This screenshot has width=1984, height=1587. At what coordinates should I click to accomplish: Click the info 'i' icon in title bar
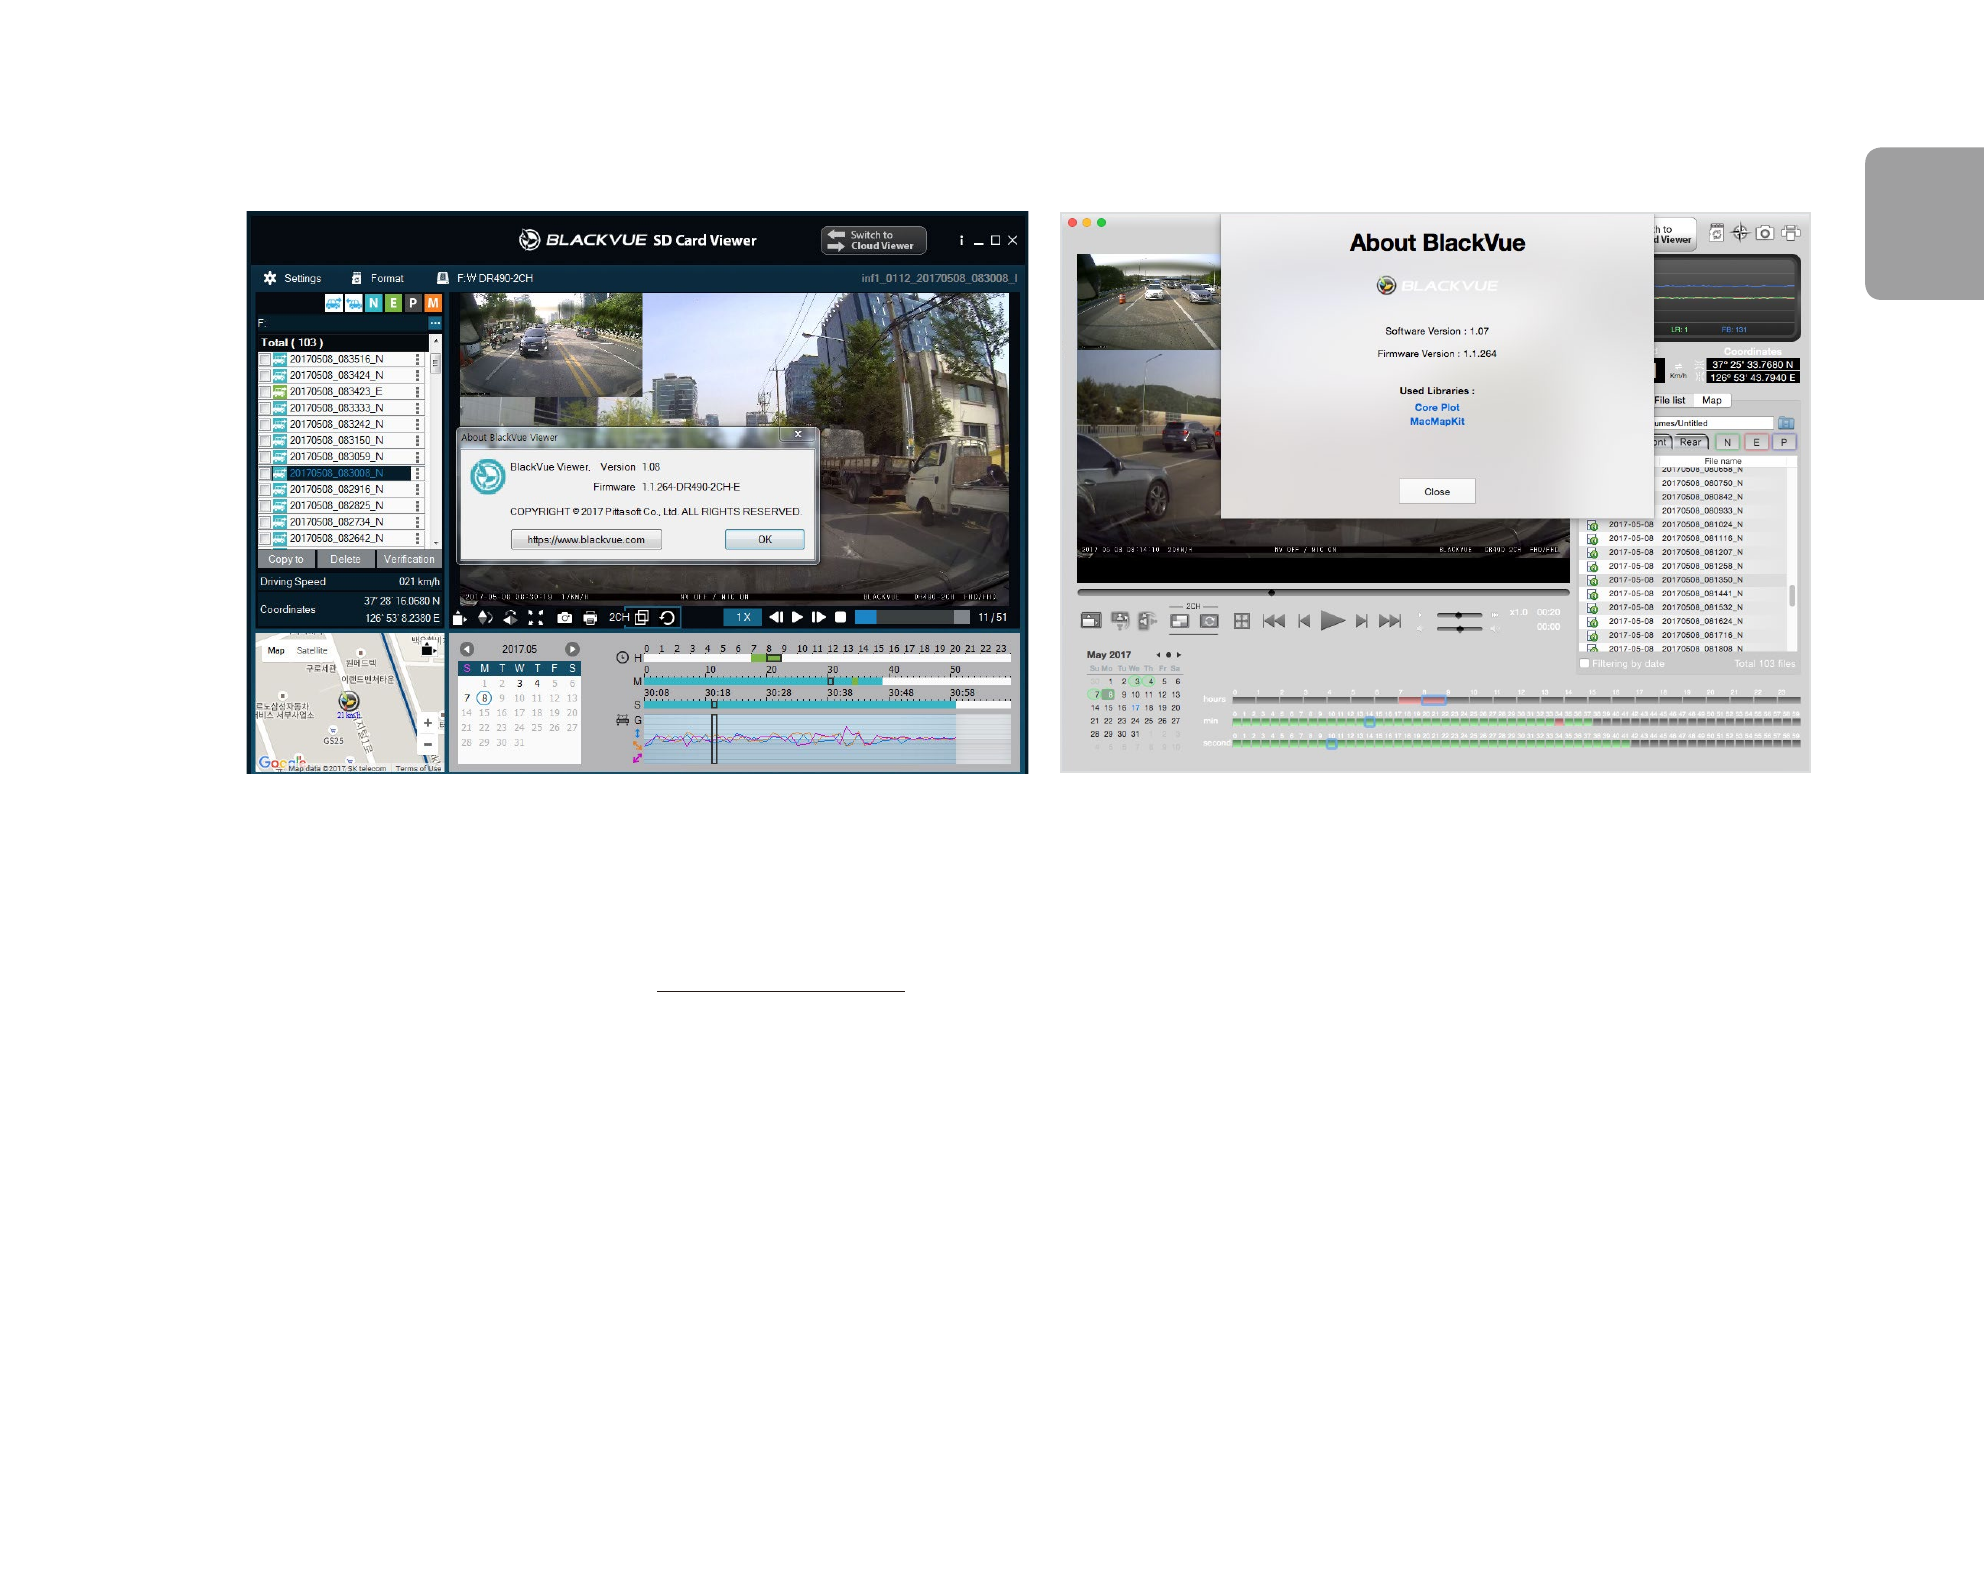click(x=961, y=240)
